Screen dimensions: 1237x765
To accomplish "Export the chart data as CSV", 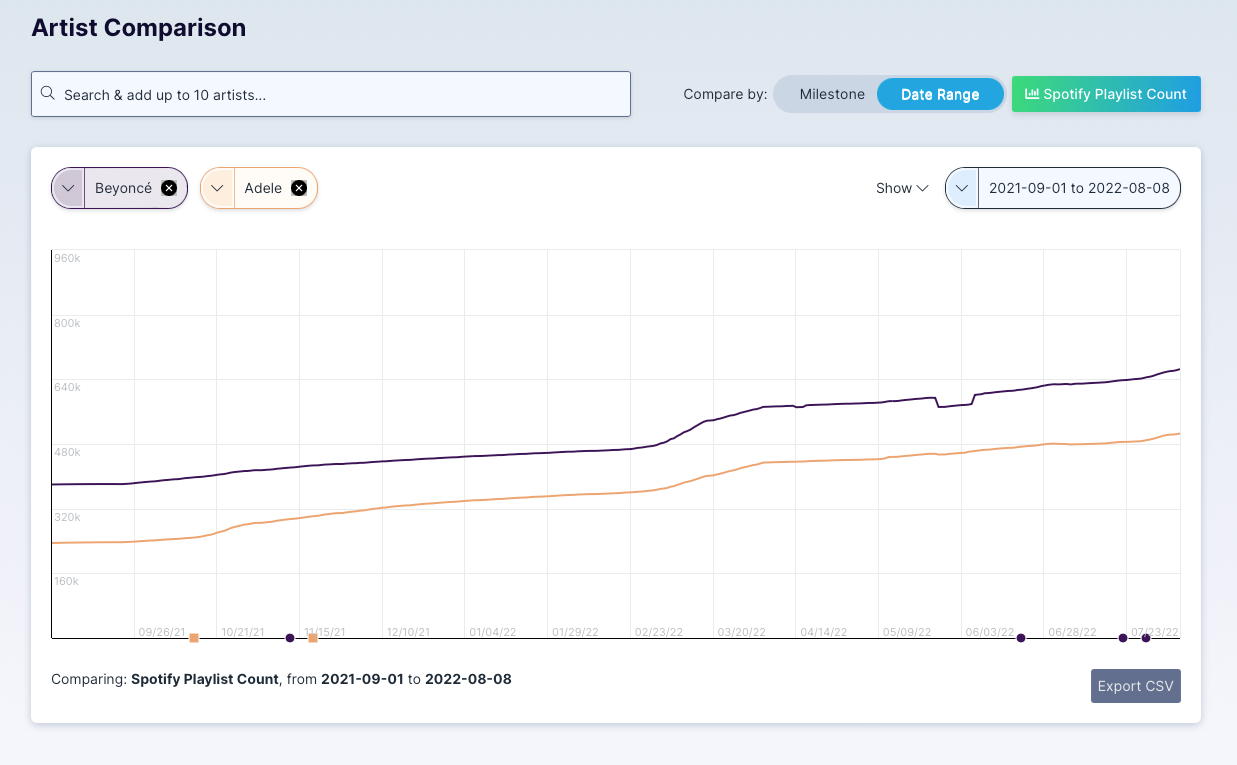I will (x=1135, y=686).
